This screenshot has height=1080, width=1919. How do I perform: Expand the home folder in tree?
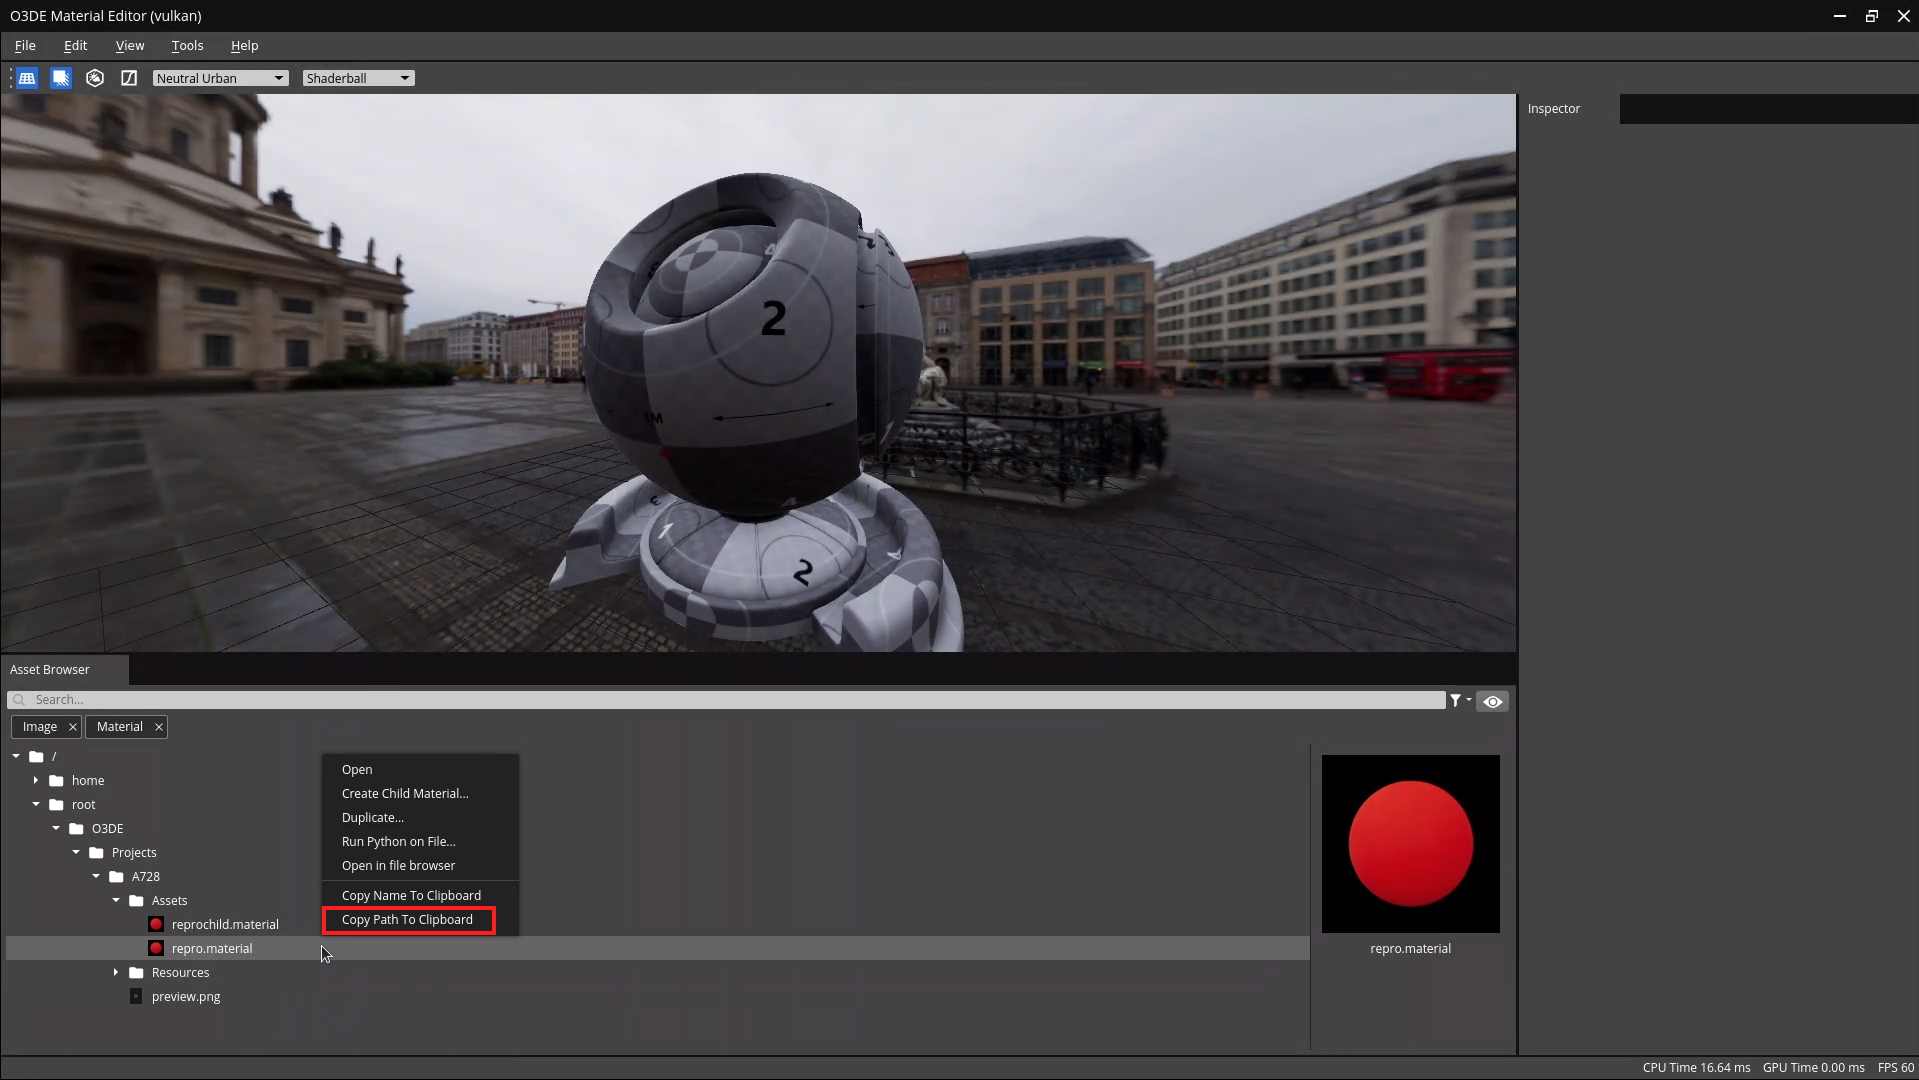pos(36,780)
